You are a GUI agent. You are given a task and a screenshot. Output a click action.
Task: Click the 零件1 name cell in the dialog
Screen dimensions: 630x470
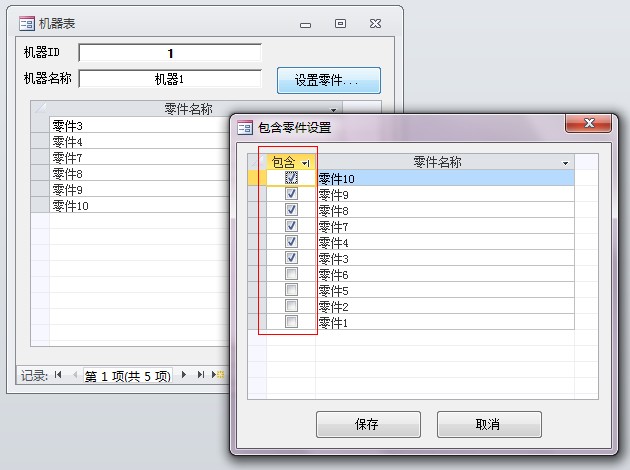445,322
